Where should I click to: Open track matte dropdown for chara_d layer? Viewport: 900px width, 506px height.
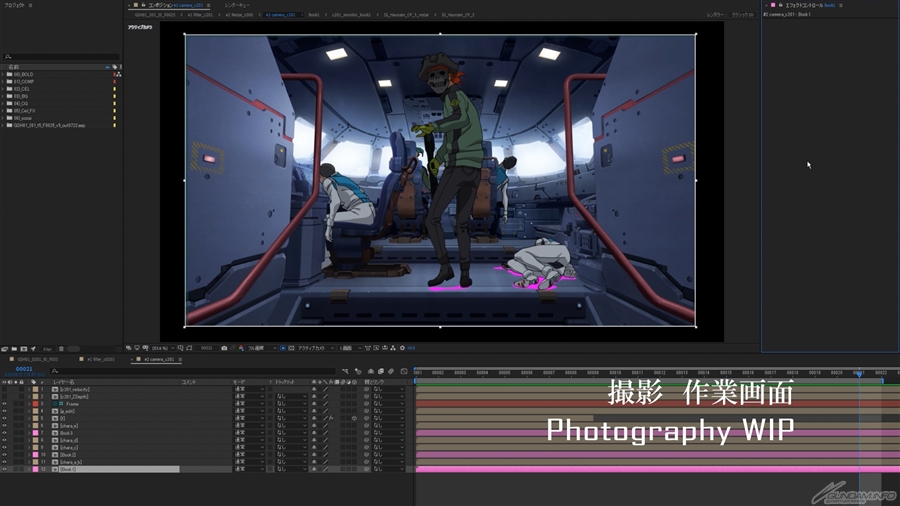(291, 440)
